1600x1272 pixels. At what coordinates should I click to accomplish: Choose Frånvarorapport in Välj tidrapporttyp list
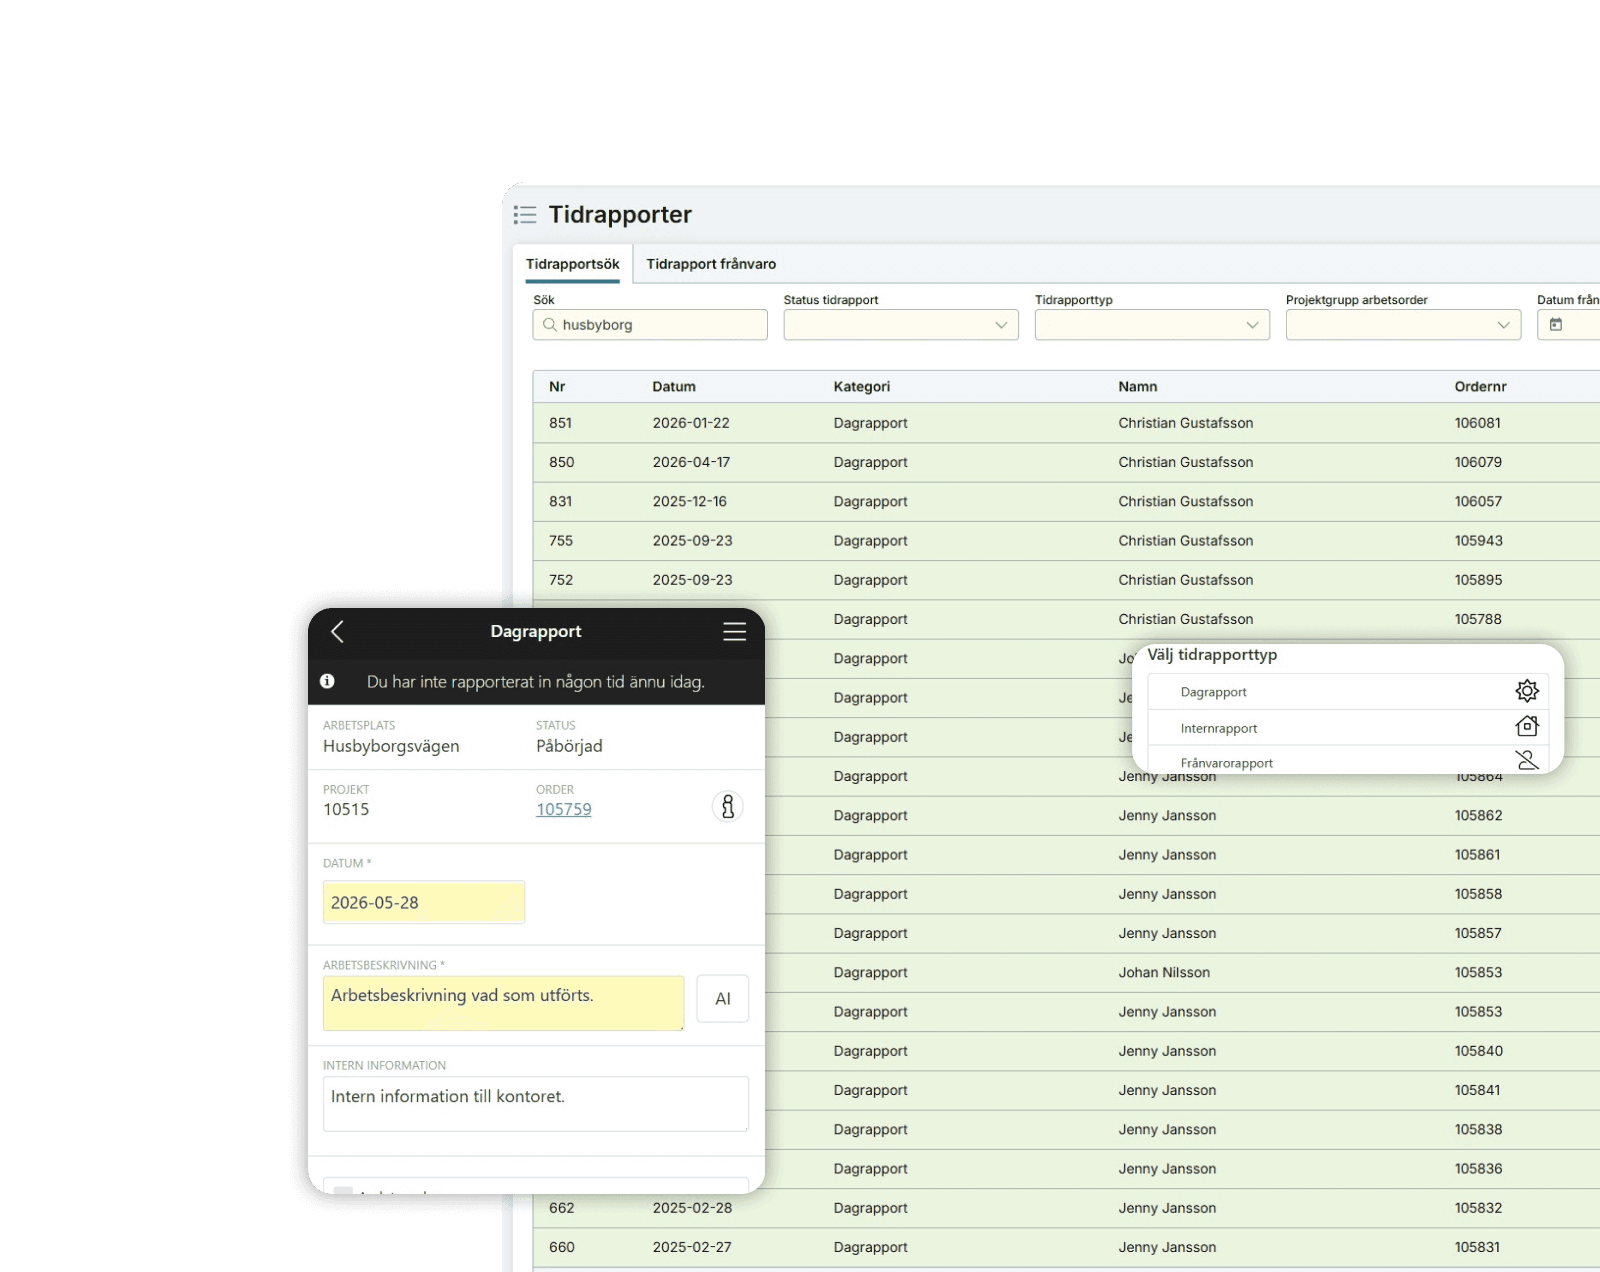click(x=1349, y=761)
